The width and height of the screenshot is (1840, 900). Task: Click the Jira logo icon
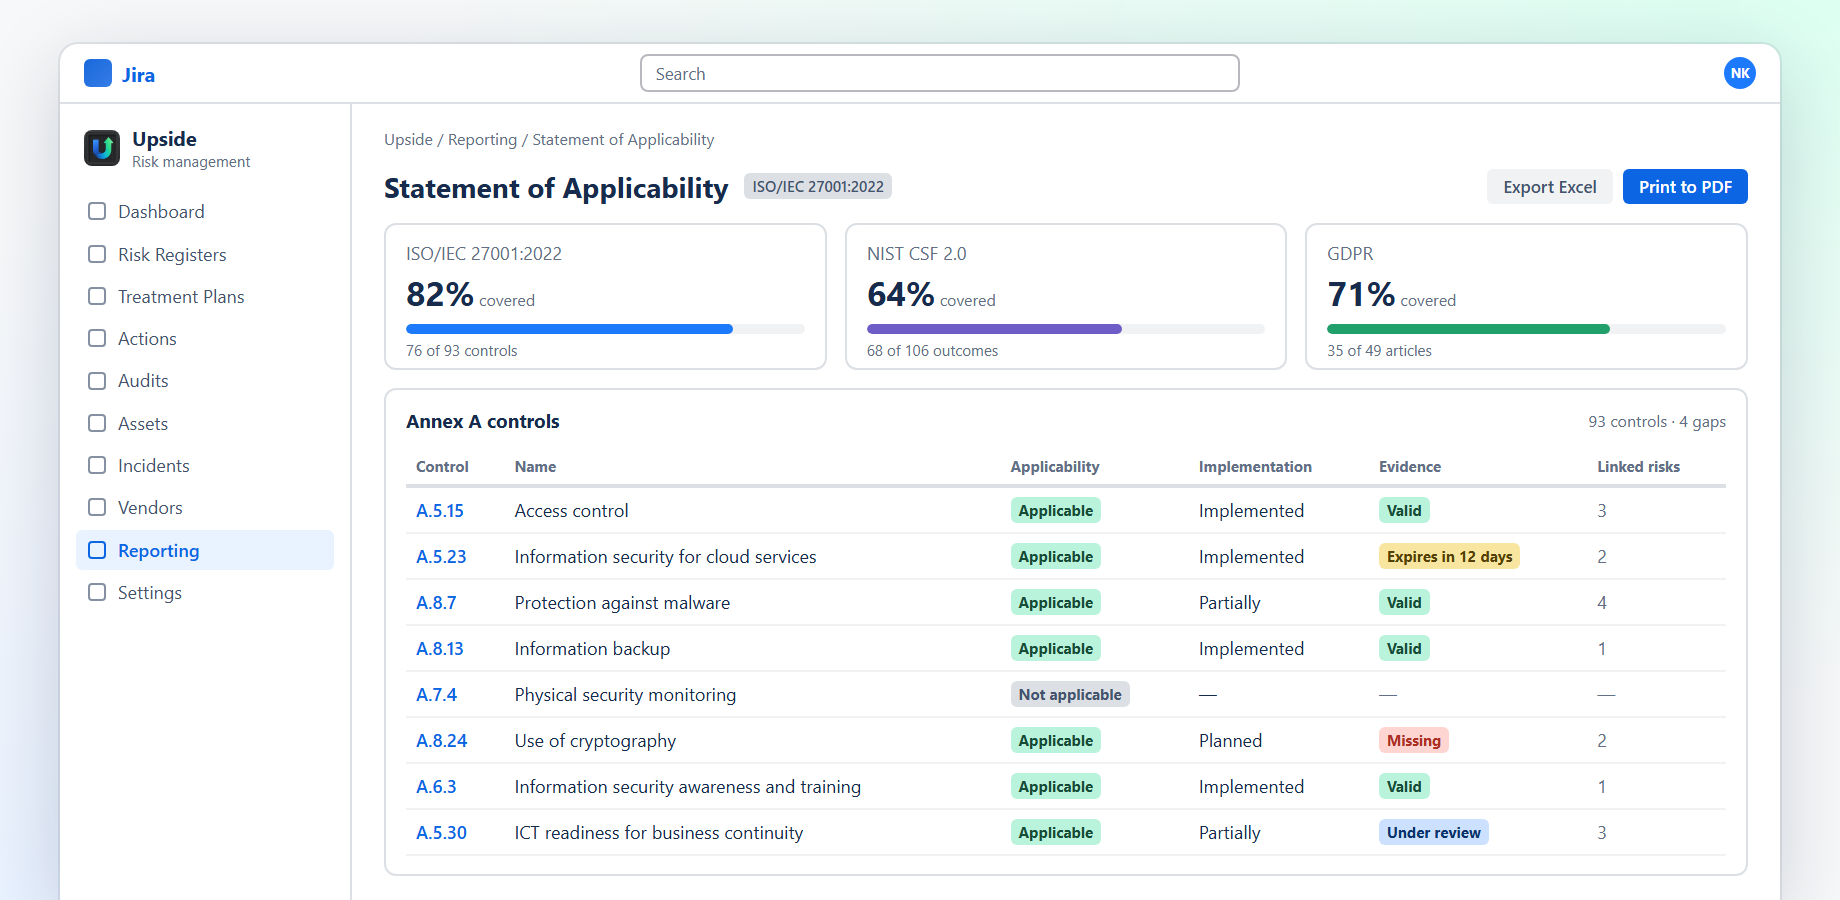(98, 73)
